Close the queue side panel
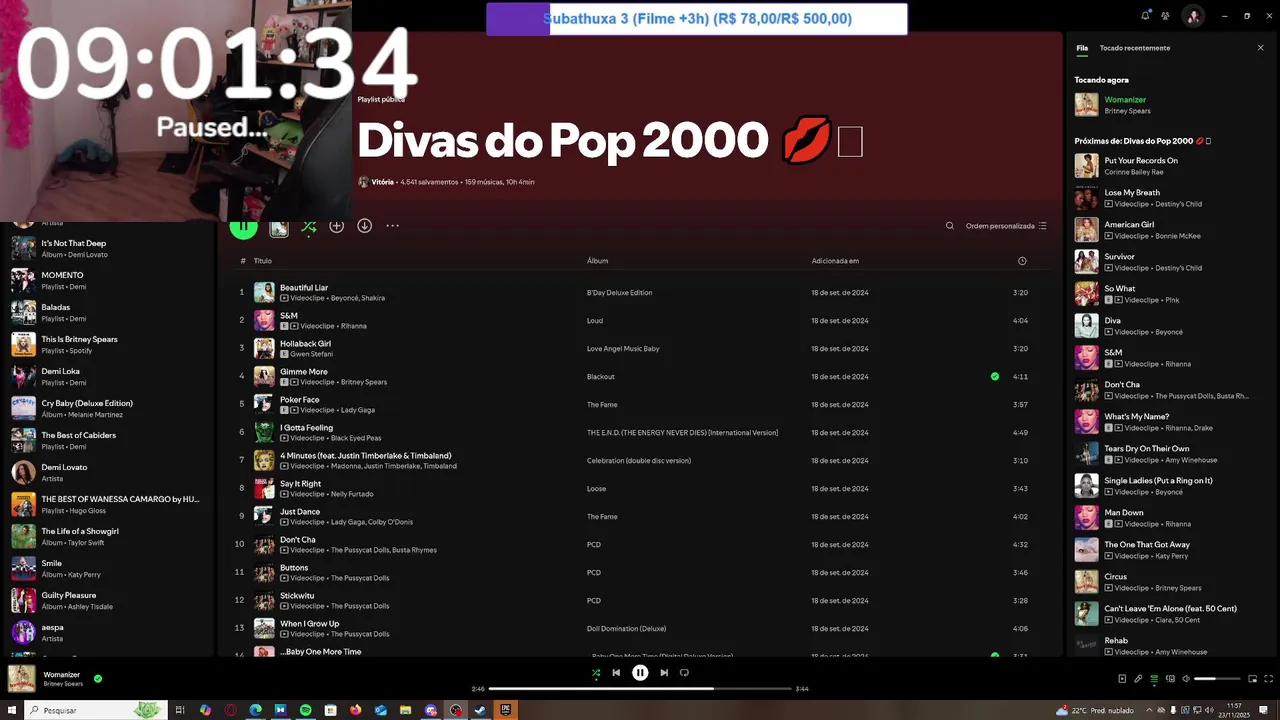The image size is (1280, 720). click(x=1260, y=48)
